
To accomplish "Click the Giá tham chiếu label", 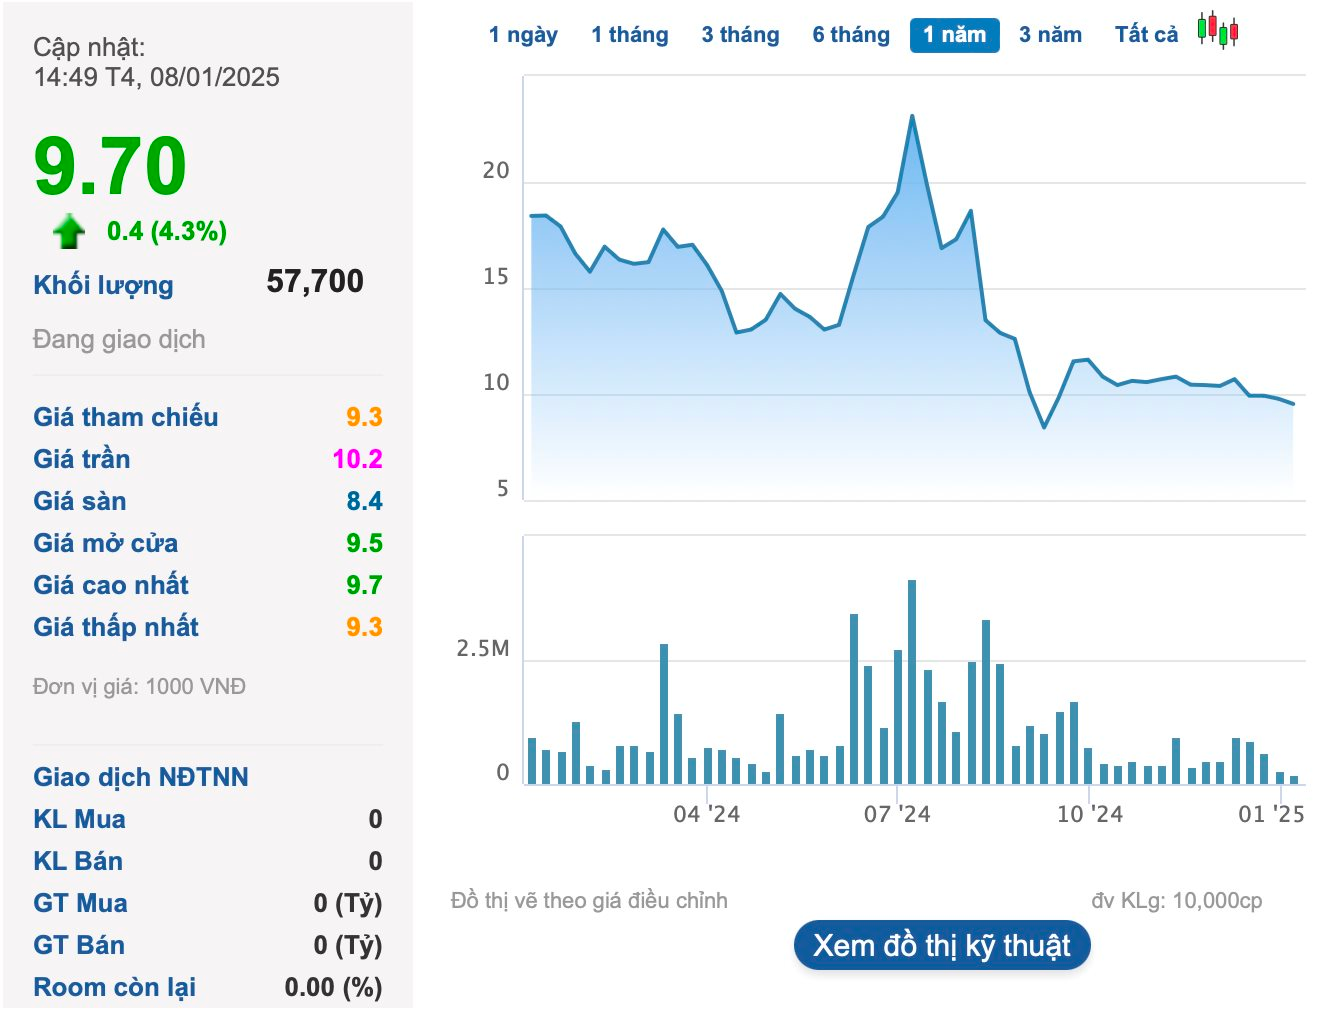I will [125, 417].
